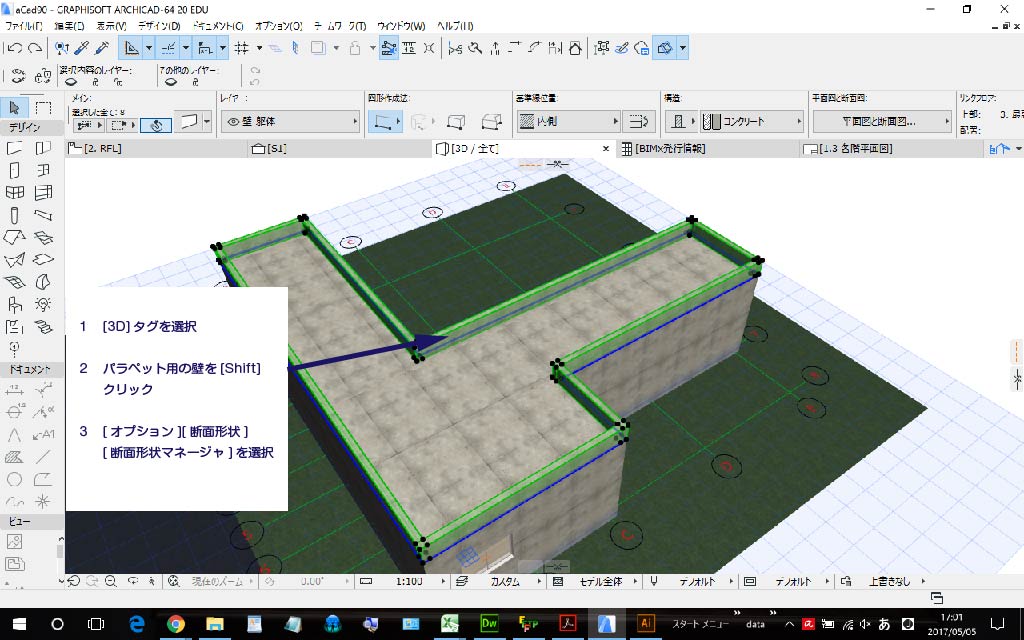Click the zoom out magnifier button
1024x640 pixels.
[x=111, y=581]
